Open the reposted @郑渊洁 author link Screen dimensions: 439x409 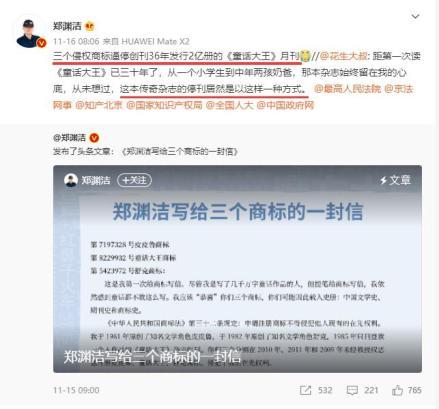click(x=69, y=137)
